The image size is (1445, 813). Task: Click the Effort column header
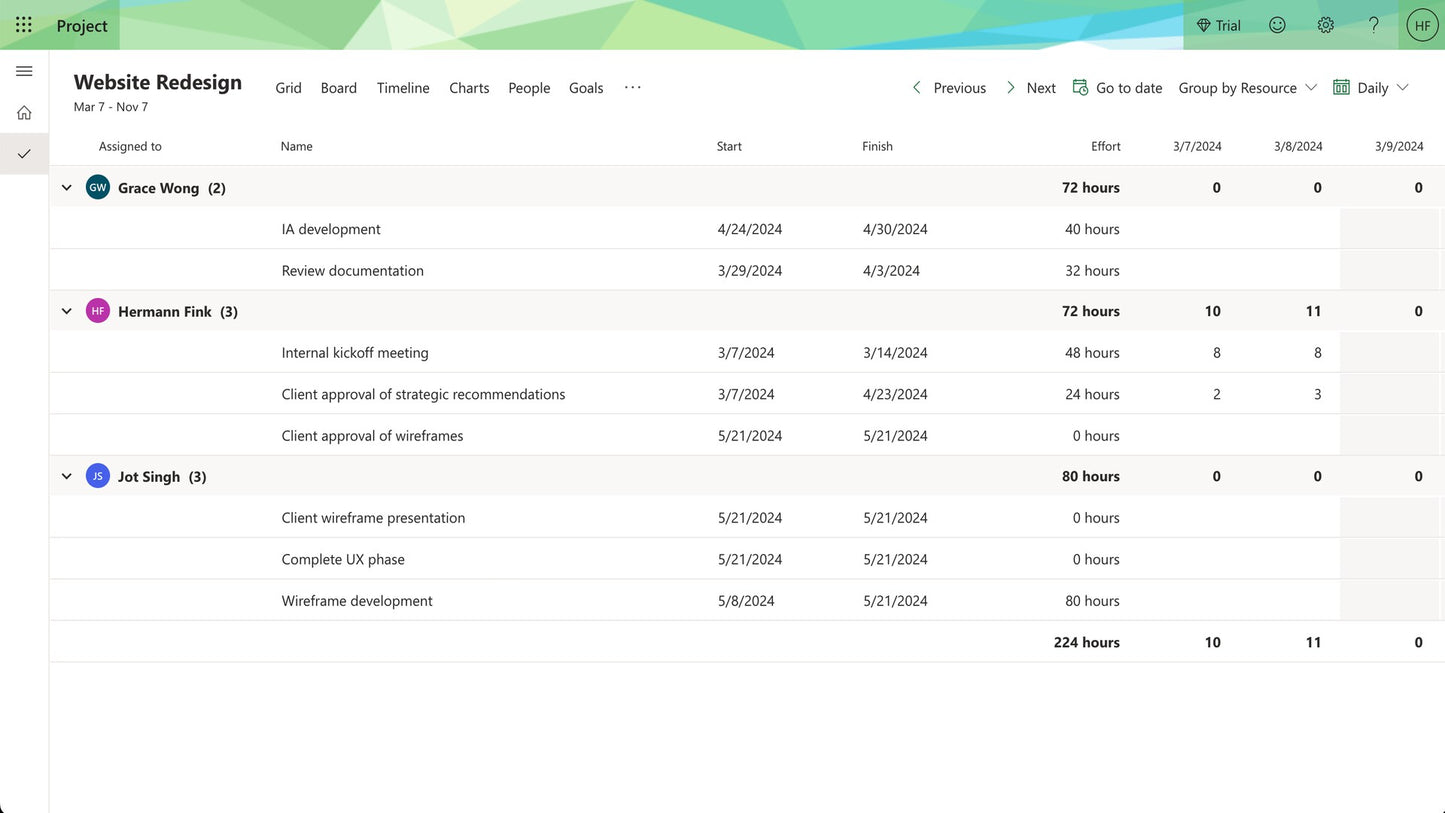coord(1105,146)
